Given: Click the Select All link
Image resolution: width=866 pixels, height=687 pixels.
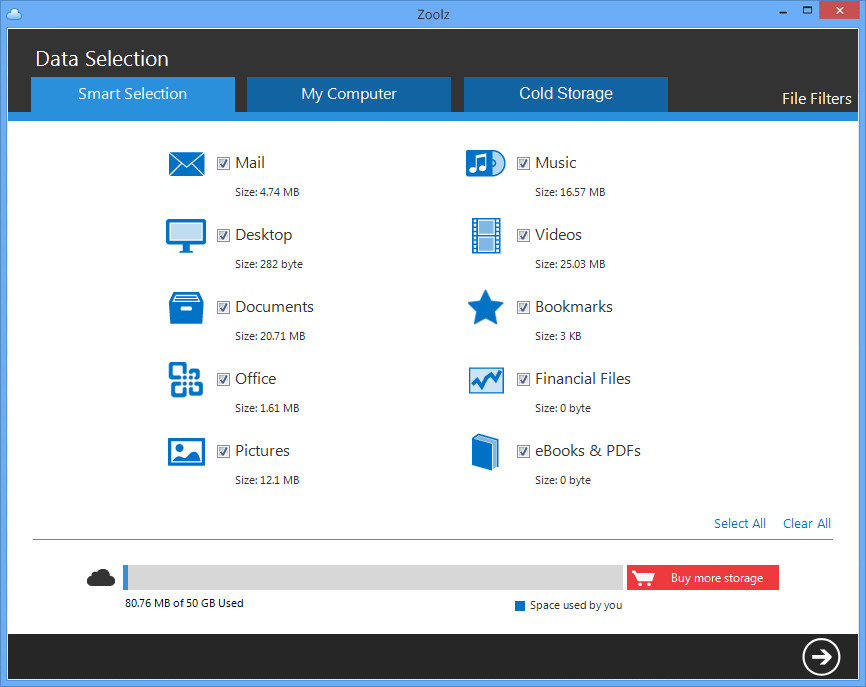Looking at the screenshot, I should click(x=740, y=524).
